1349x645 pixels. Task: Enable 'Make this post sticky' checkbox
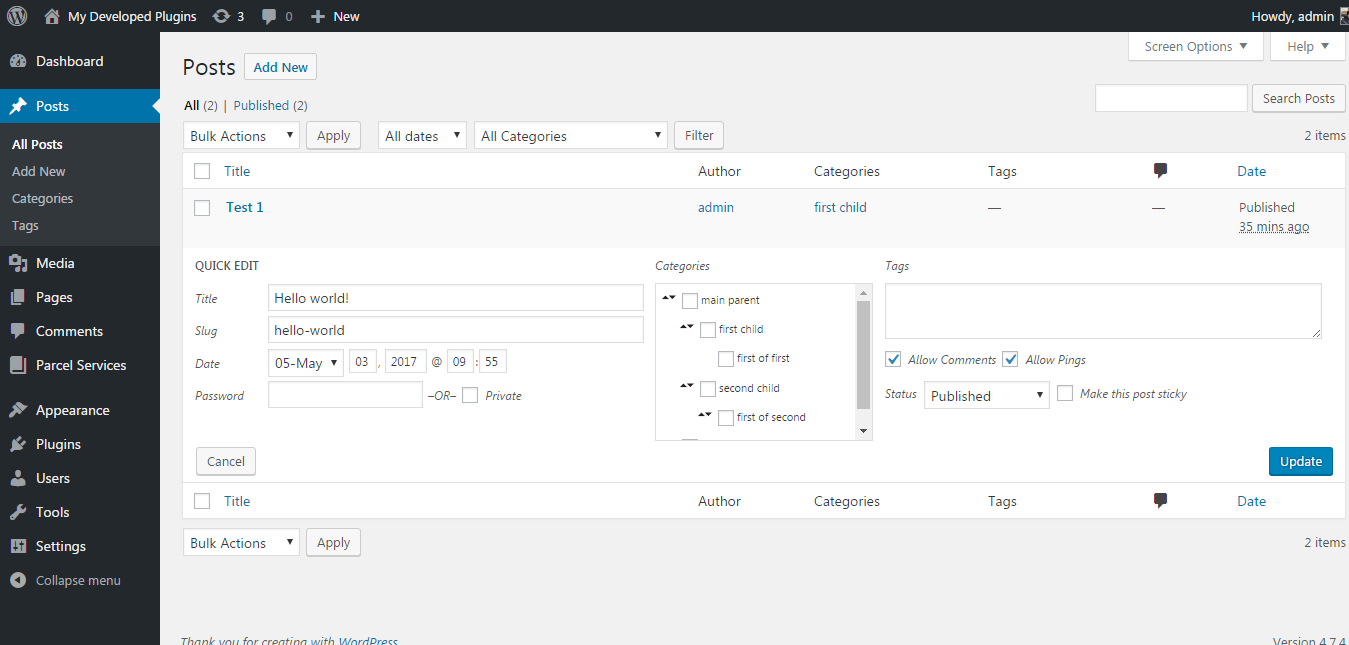tap(1065, 394)
